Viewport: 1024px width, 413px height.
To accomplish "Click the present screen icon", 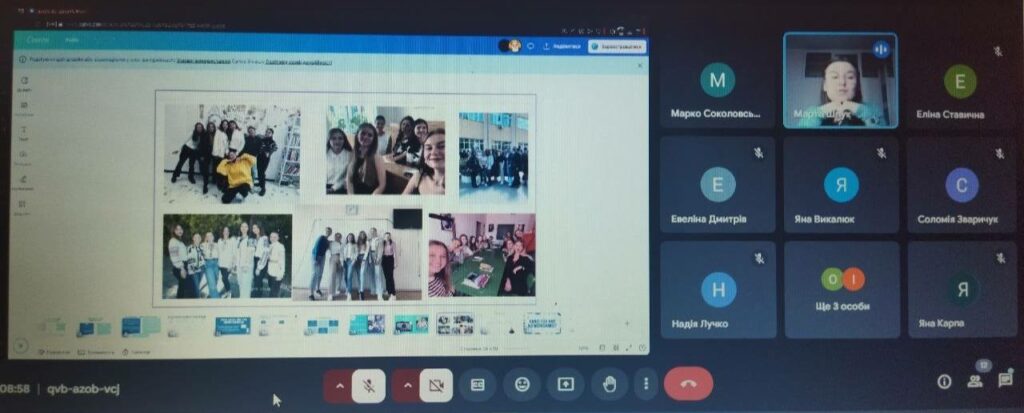I will (x=566, y=384).
